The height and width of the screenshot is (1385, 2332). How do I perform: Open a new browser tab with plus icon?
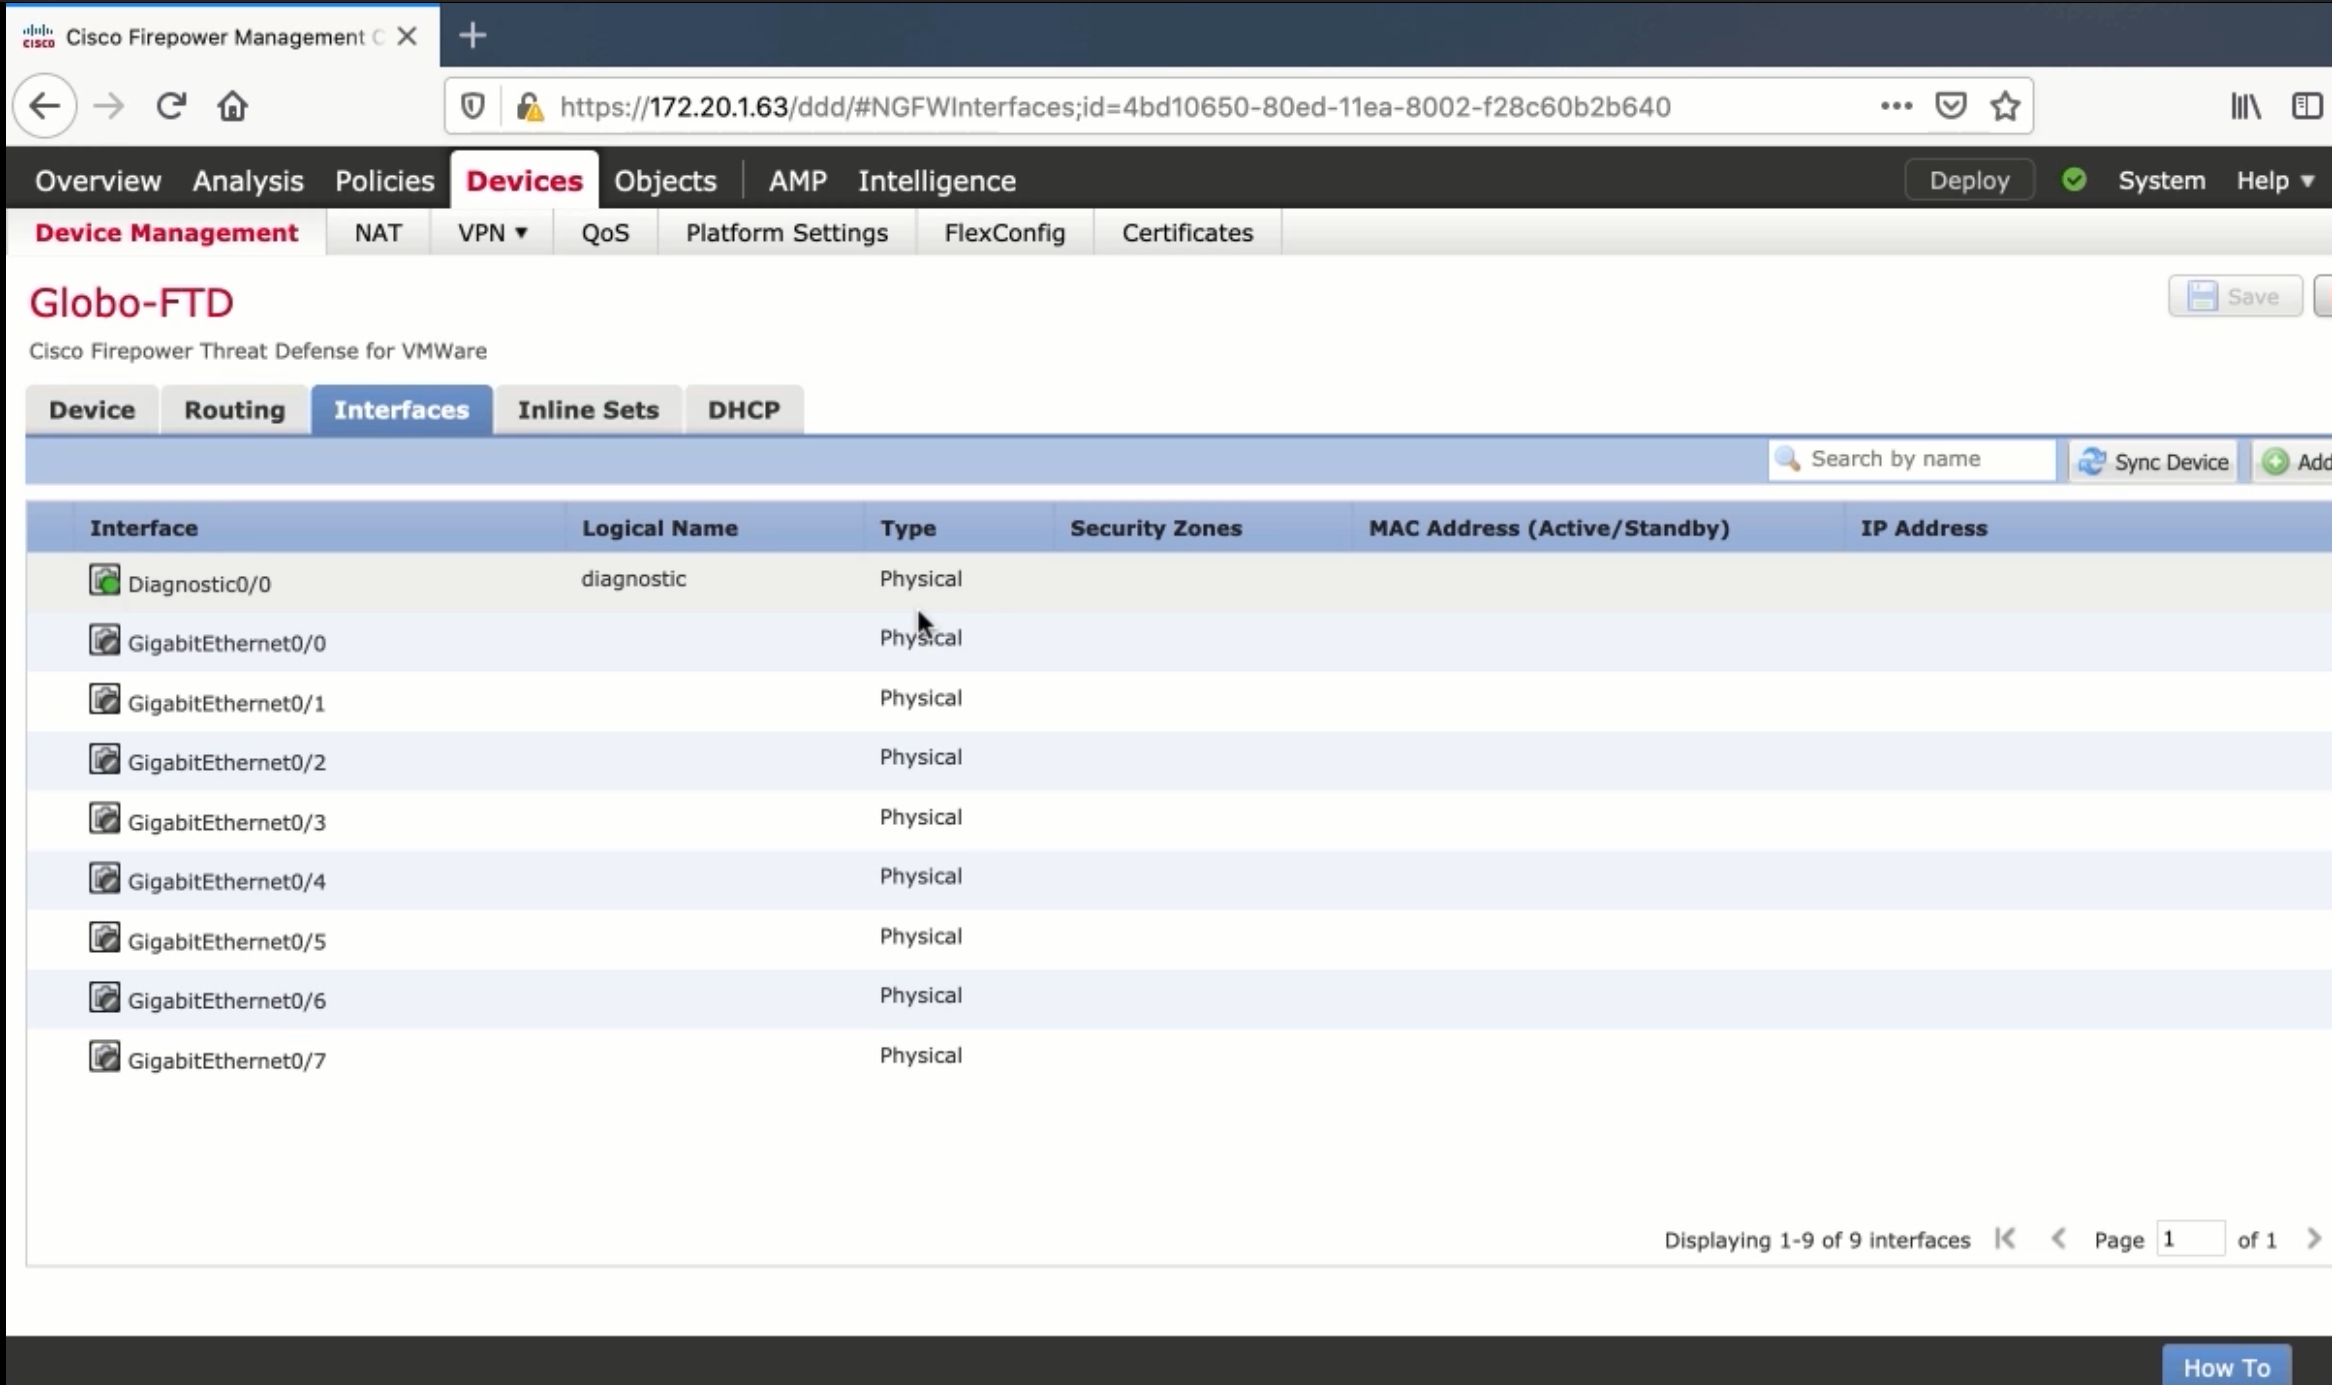(472, 36)
